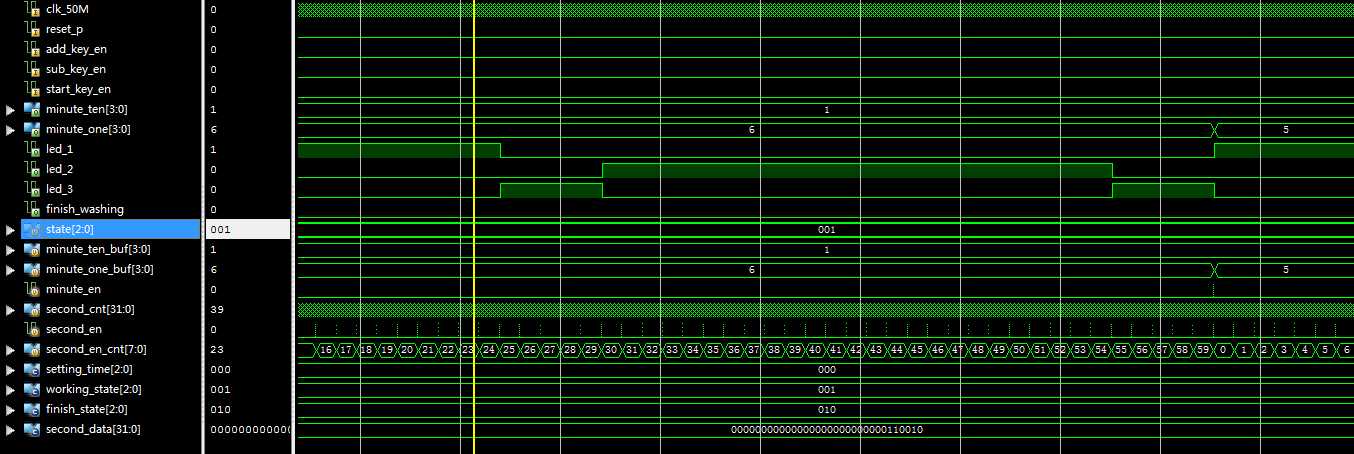
Task: Click the led_1 output signal icon
Action: coord(31,149)
